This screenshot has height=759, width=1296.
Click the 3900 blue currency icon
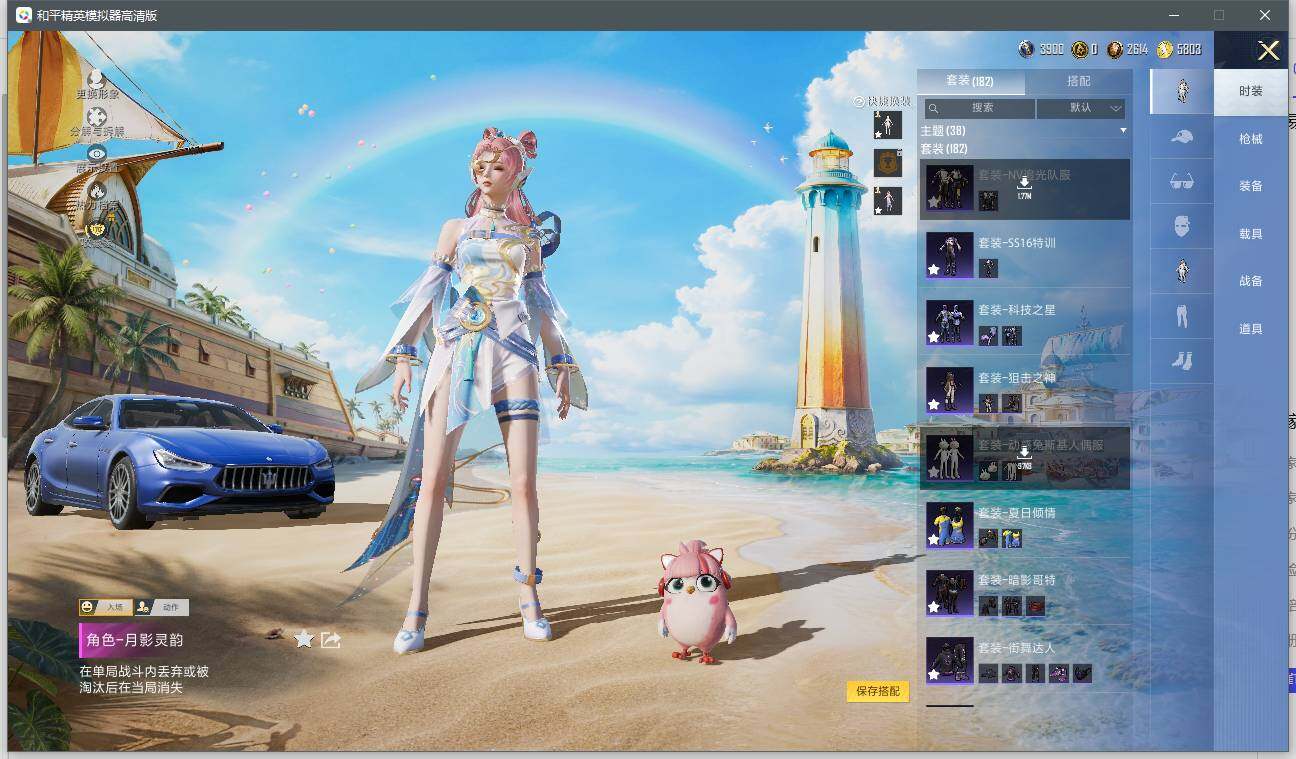pyautogui.click(x=1026, y=49)
